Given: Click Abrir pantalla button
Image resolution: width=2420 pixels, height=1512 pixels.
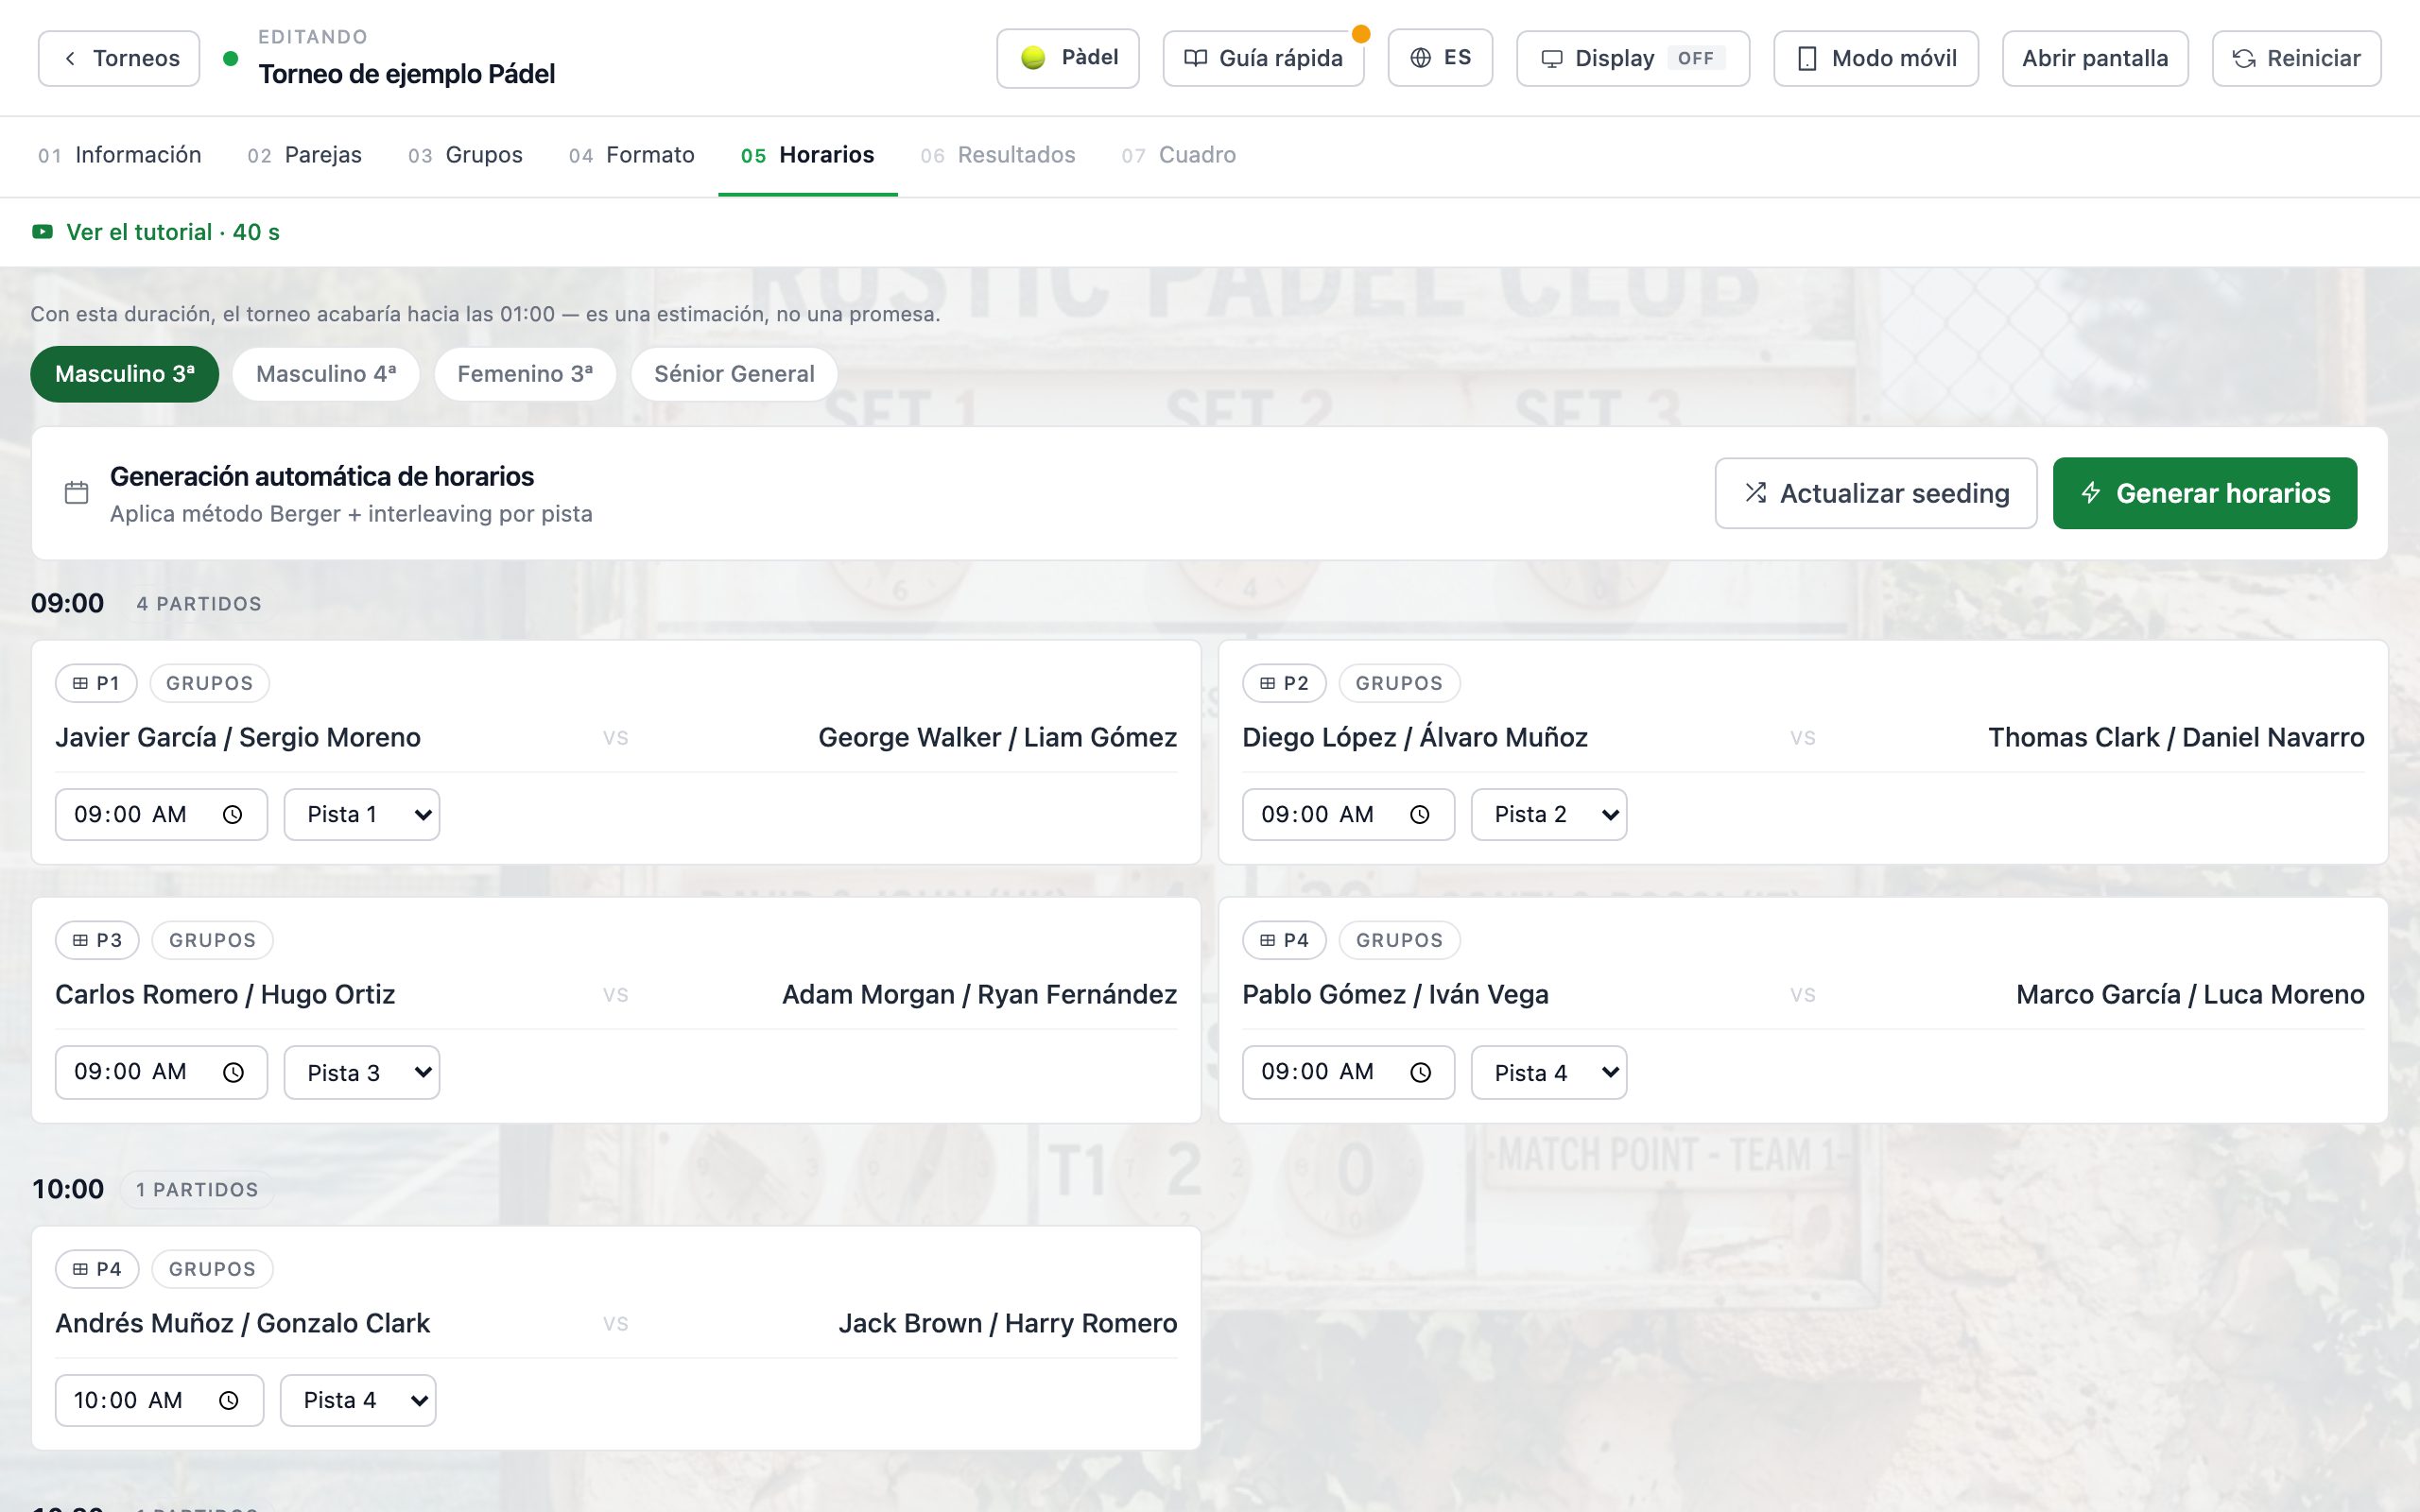Looking at the screenshot, I should (2095, 59).
